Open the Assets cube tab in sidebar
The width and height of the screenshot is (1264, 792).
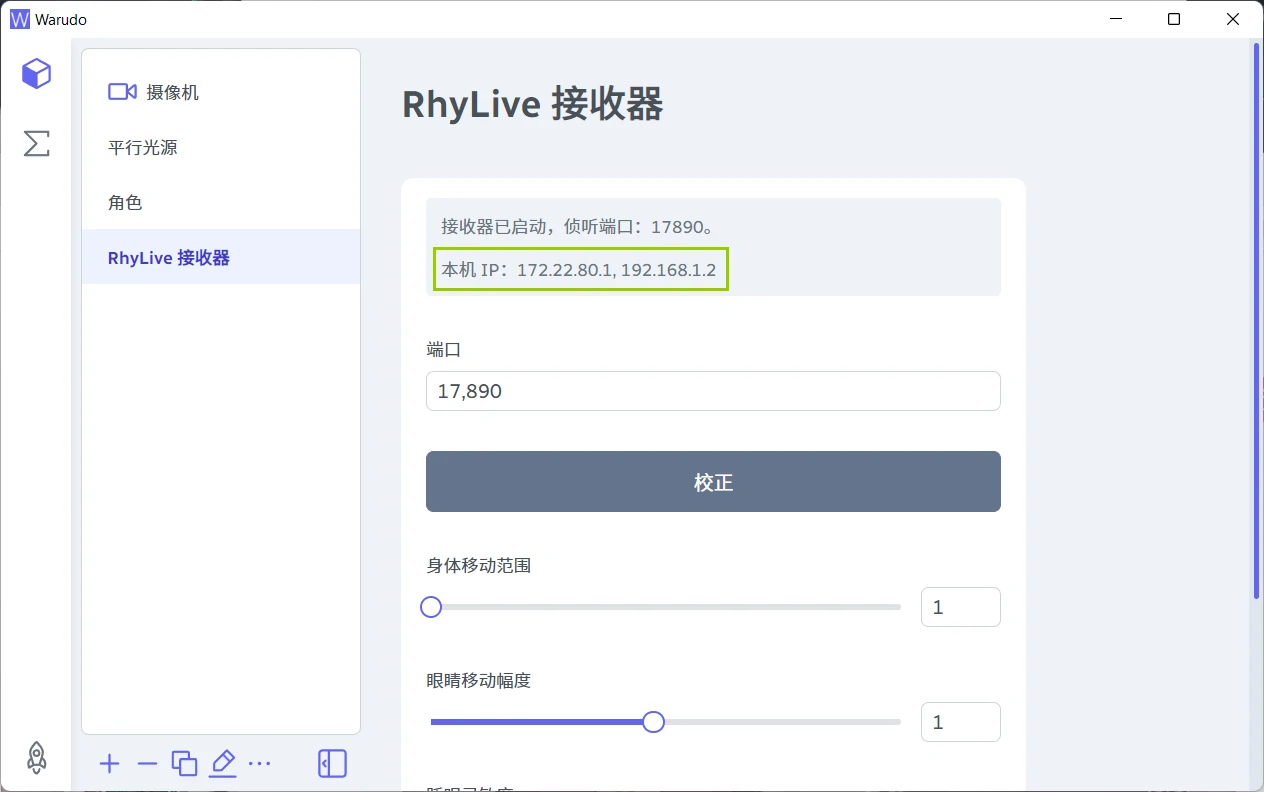(36, 73)
